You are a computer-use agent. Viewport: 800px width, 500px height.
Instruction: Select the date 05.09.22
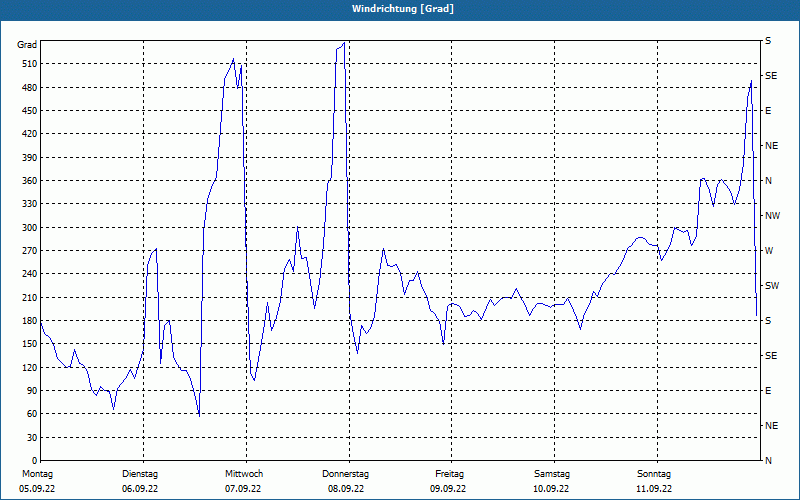coord(37,489)
